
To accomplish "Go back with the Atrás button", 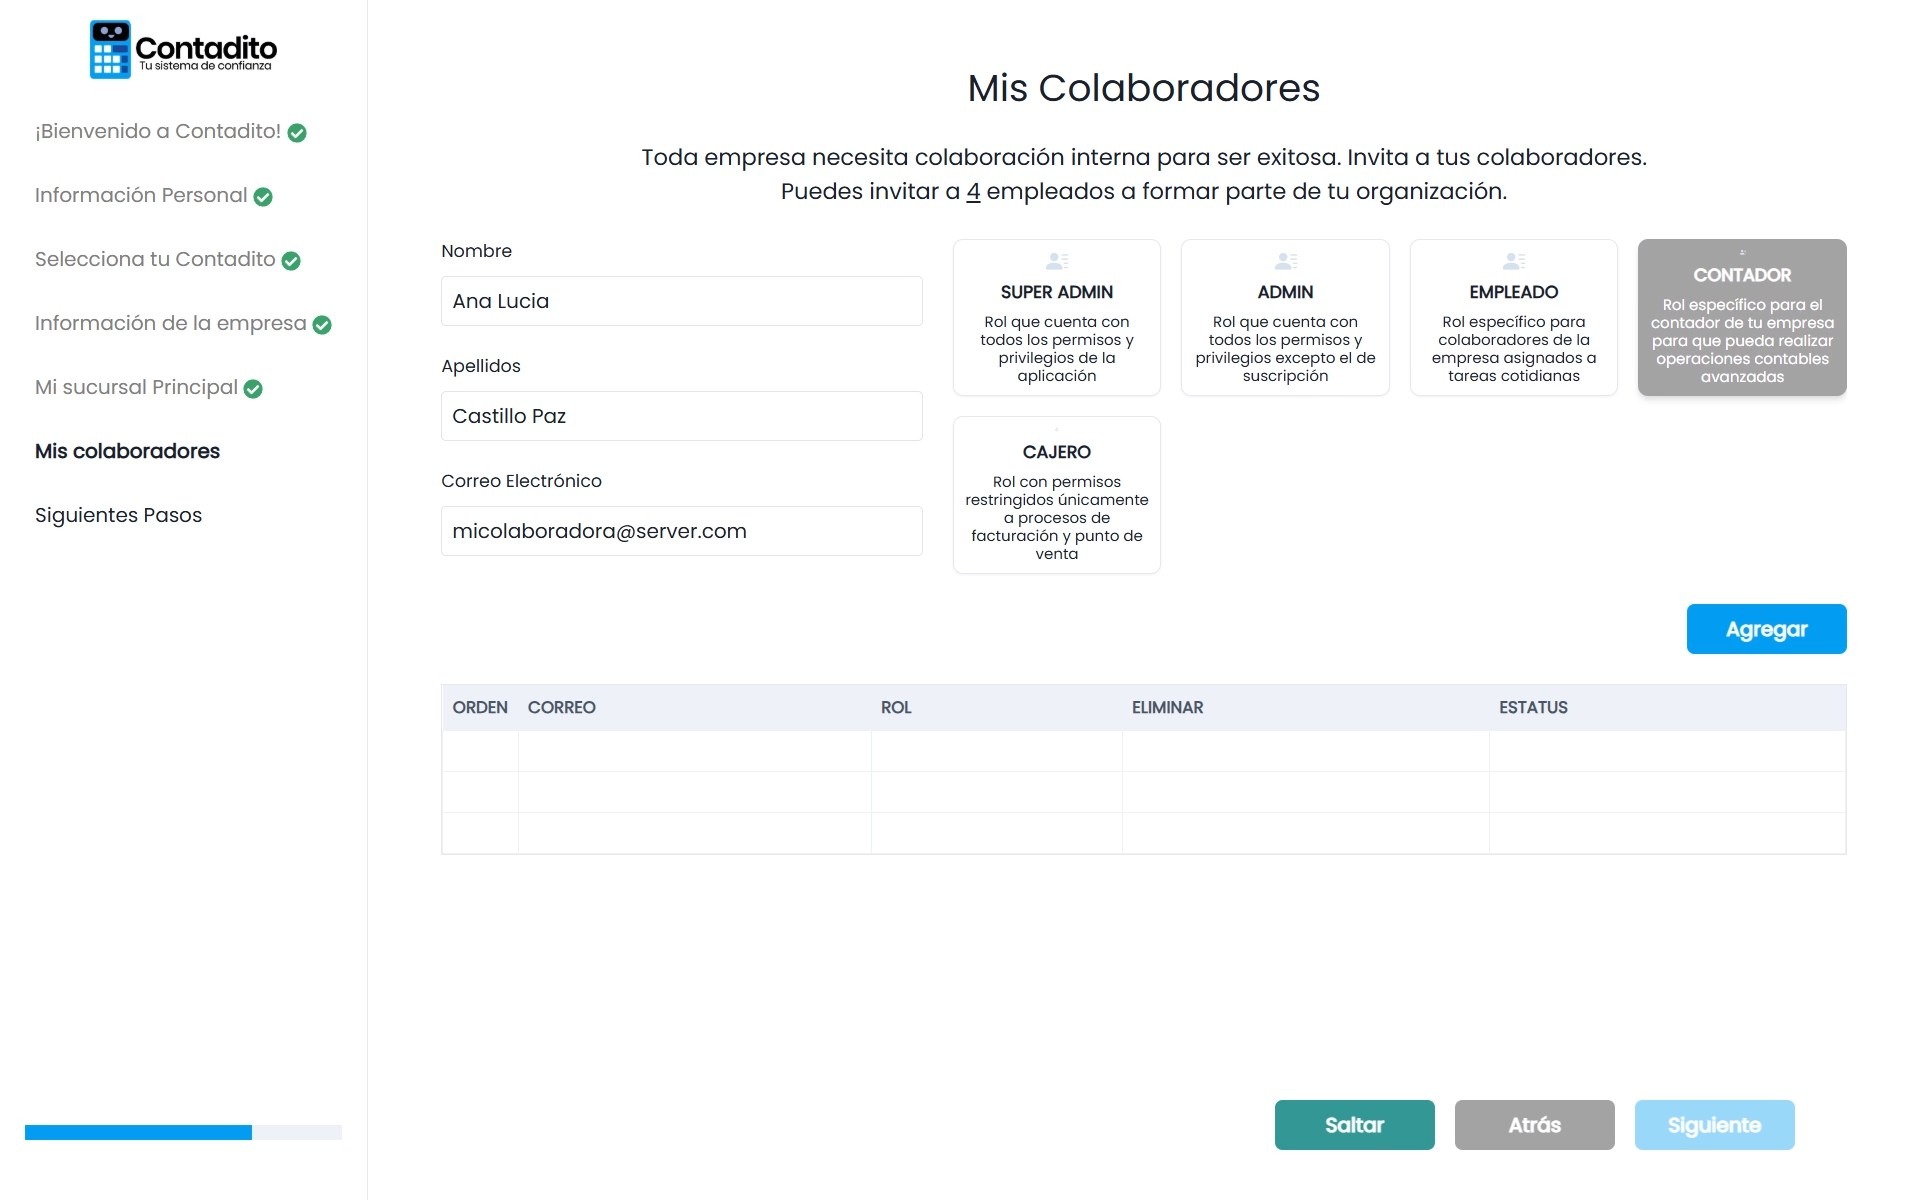I will pos(1534,1125).
